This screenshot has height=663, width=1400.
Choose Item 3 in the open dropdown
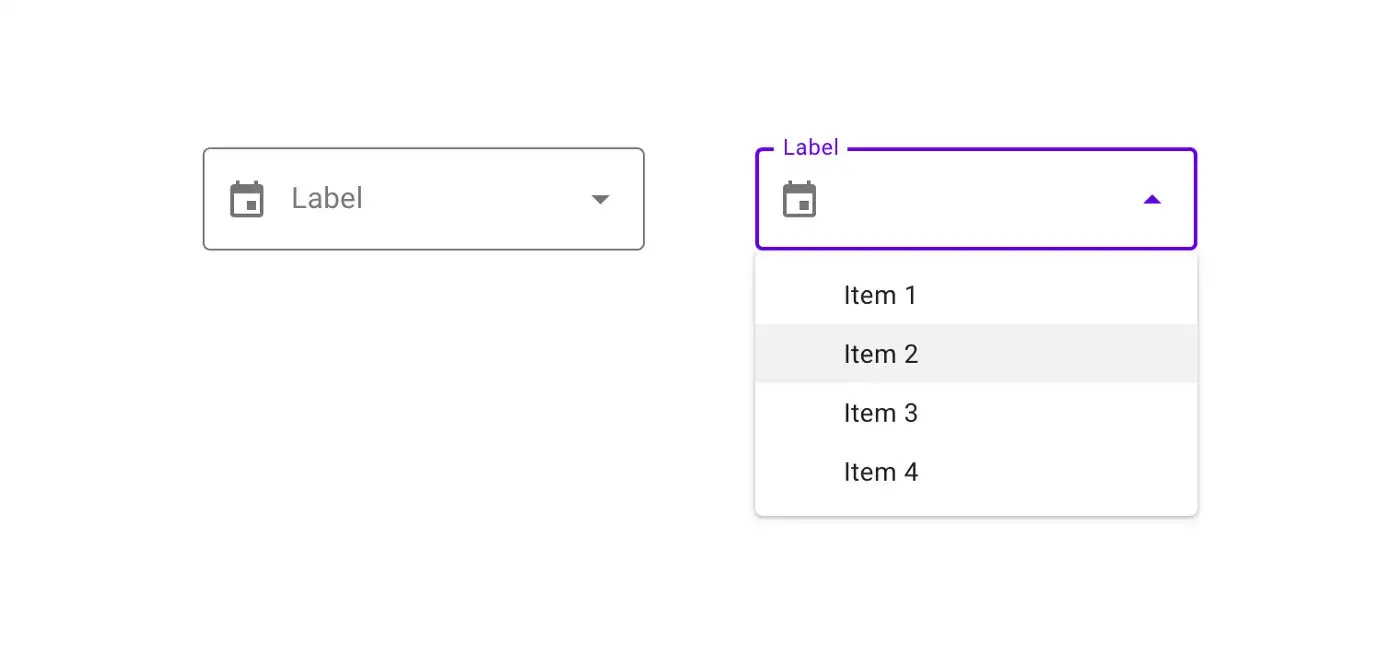(x=881, y=413)
